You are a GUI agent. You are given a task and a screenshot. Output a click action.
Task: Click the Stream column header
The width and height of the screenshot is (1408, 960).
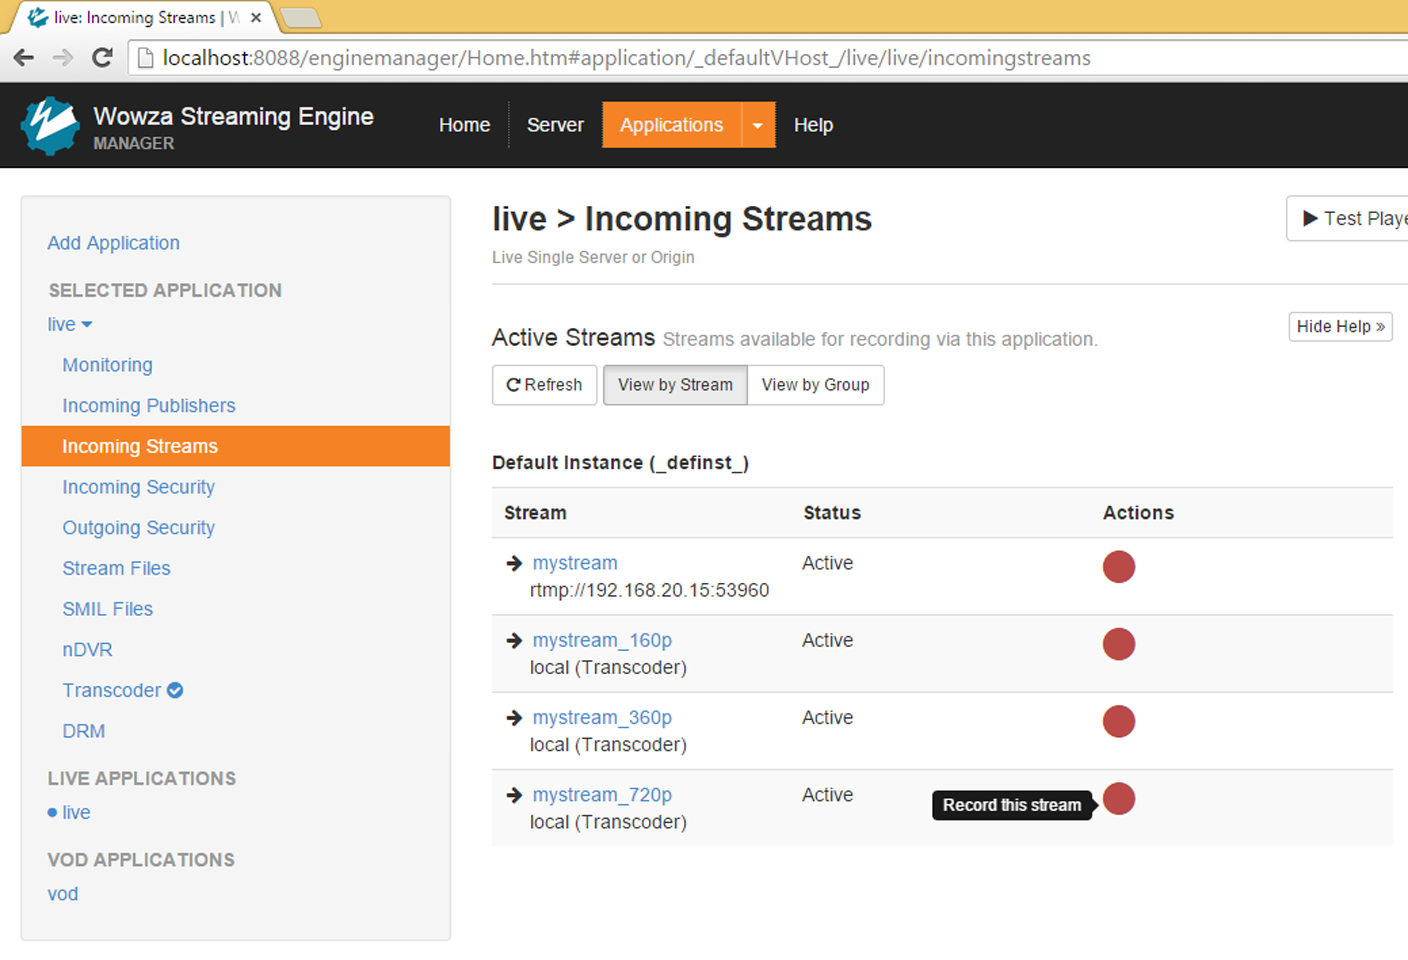(535, 513)
